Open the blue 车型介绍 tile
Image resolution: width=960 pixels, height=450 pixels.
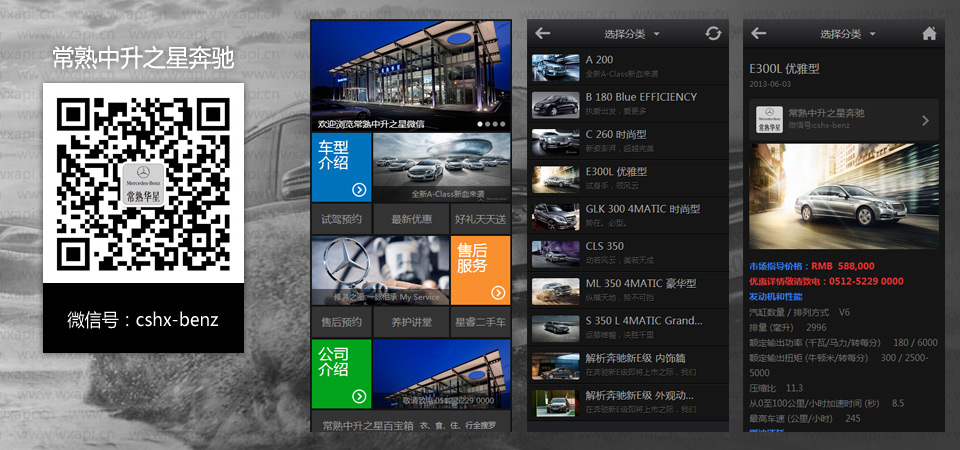(342, 168)
